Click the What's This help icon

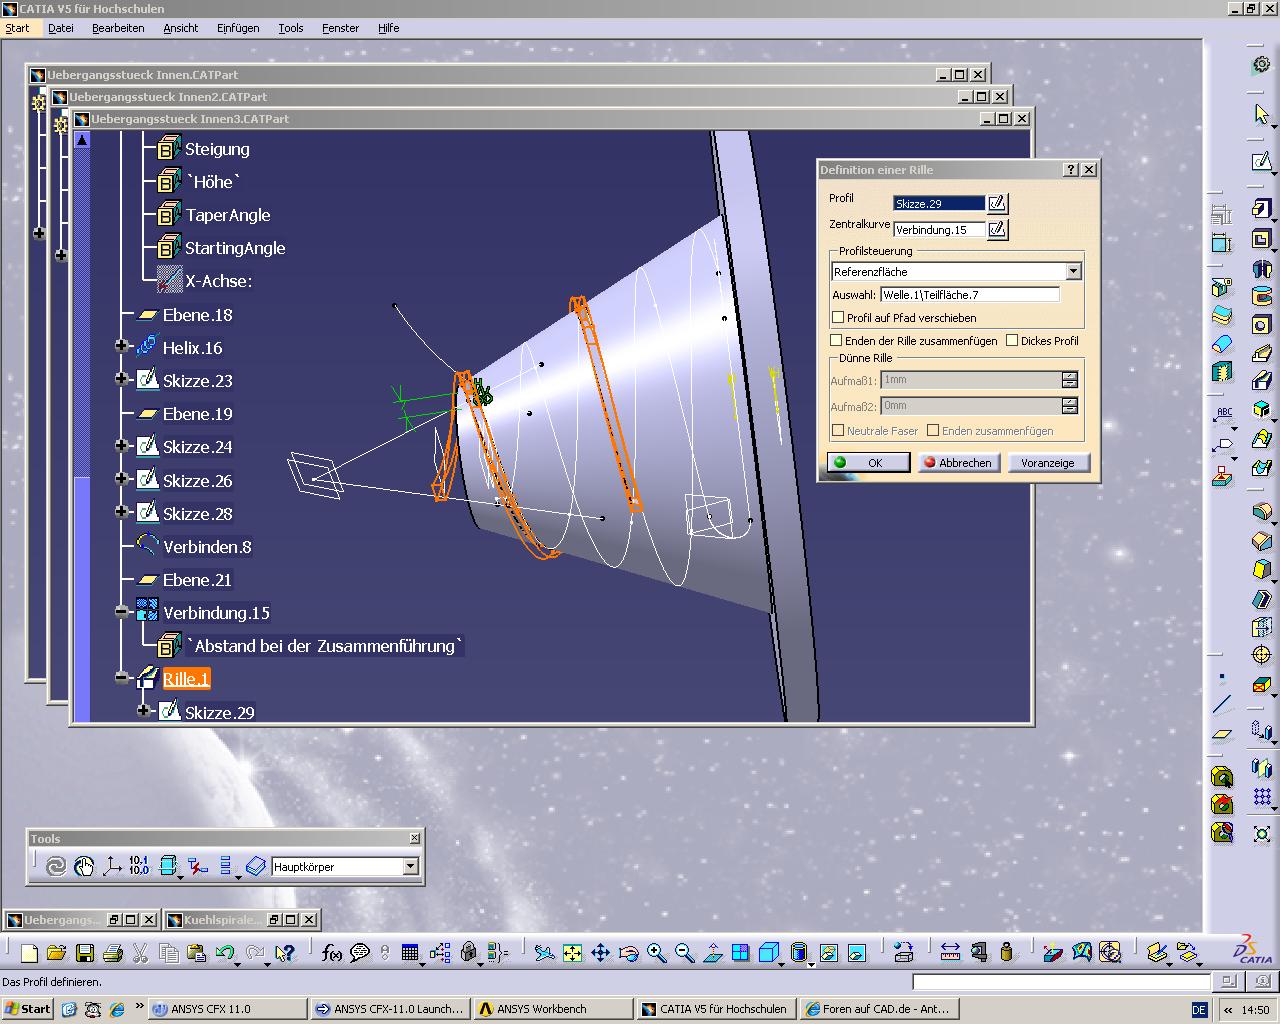tap(285, 953)
